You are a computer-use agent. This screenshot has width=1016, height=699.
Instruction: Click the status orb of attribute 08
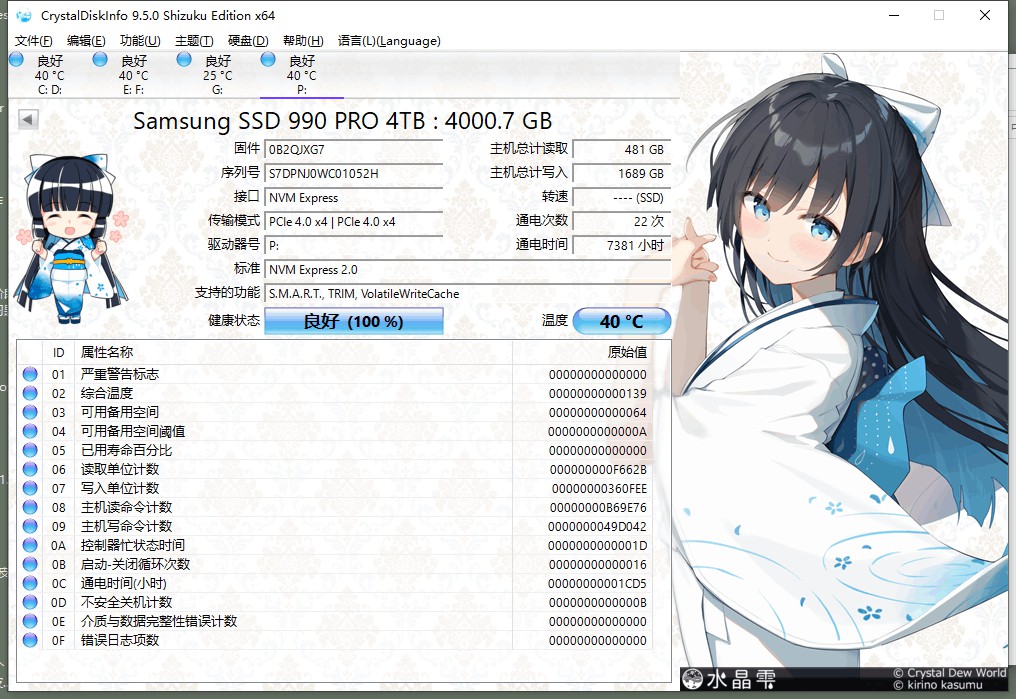pos(30,507)
